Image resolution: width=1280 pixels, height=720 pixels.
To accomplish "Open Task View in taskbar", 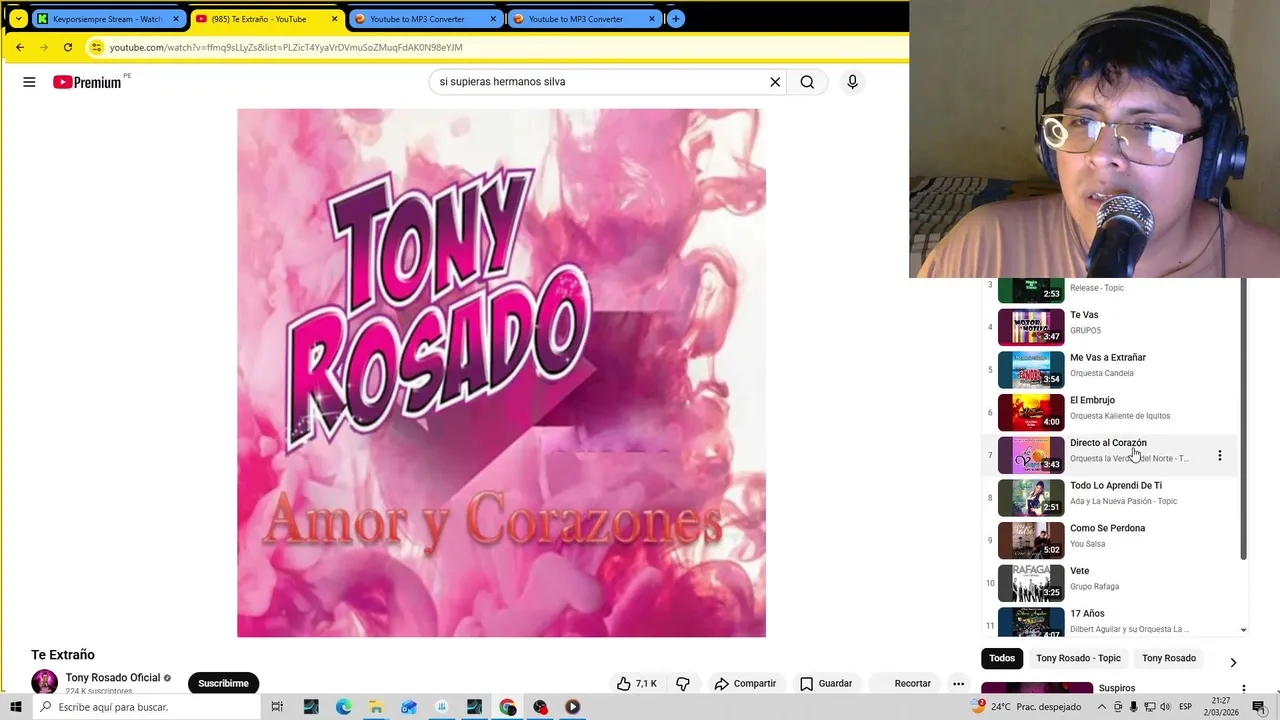I will 277,707.
